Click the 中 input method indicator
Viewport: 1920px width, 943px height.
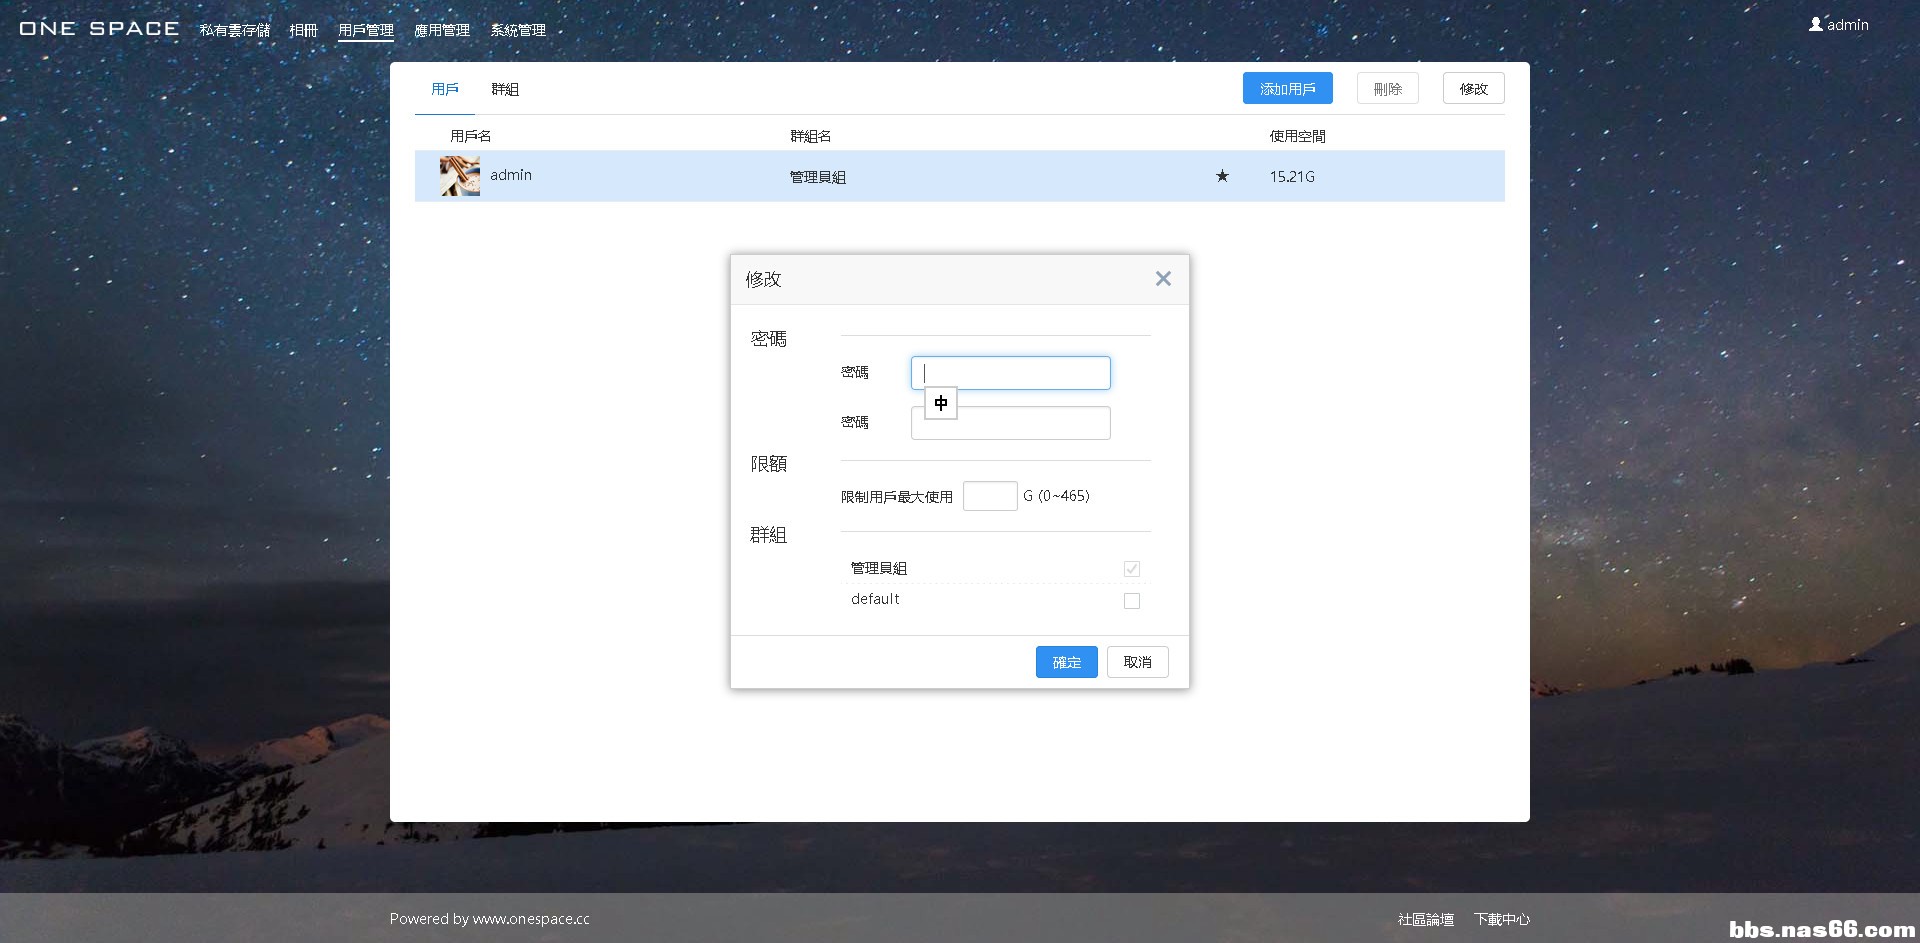click(940, 403)
